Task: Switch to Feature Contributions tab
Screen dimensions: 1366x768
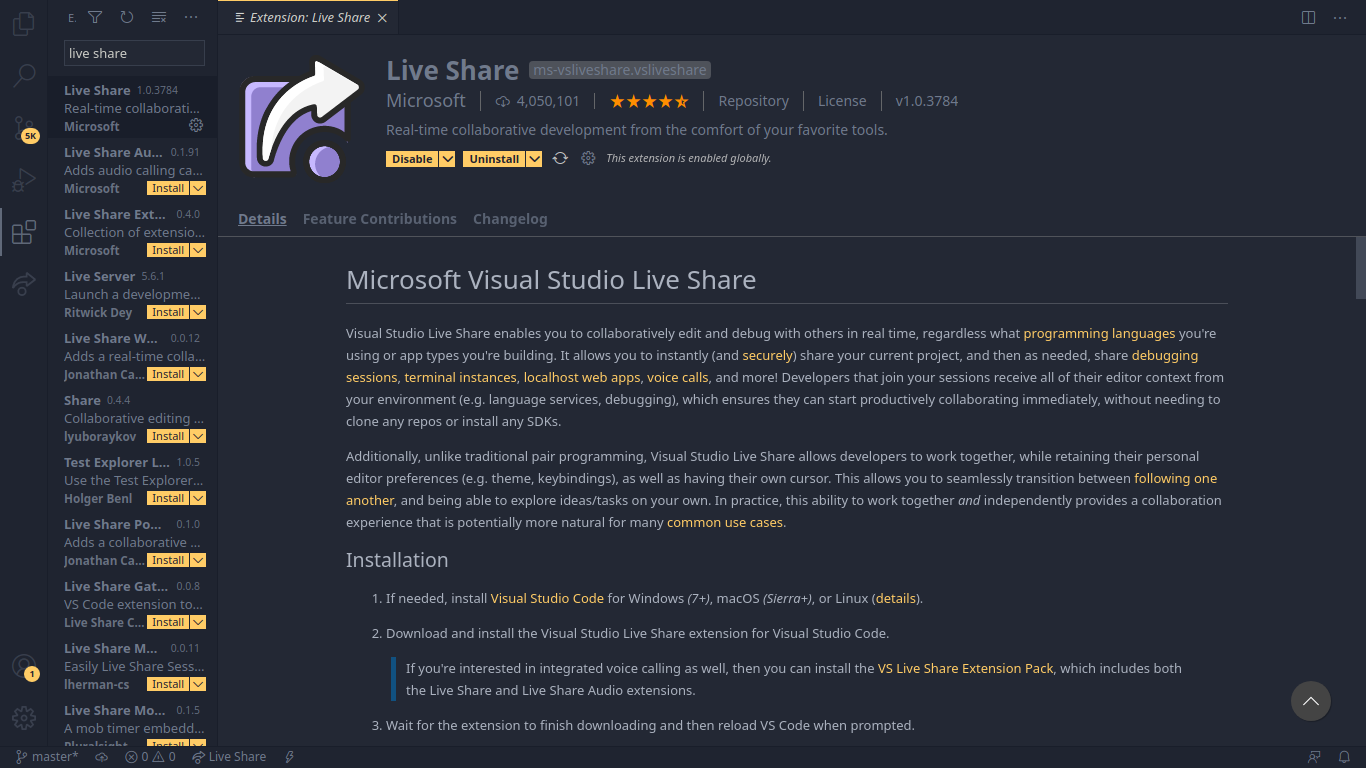Action: (x=380, y=219)
